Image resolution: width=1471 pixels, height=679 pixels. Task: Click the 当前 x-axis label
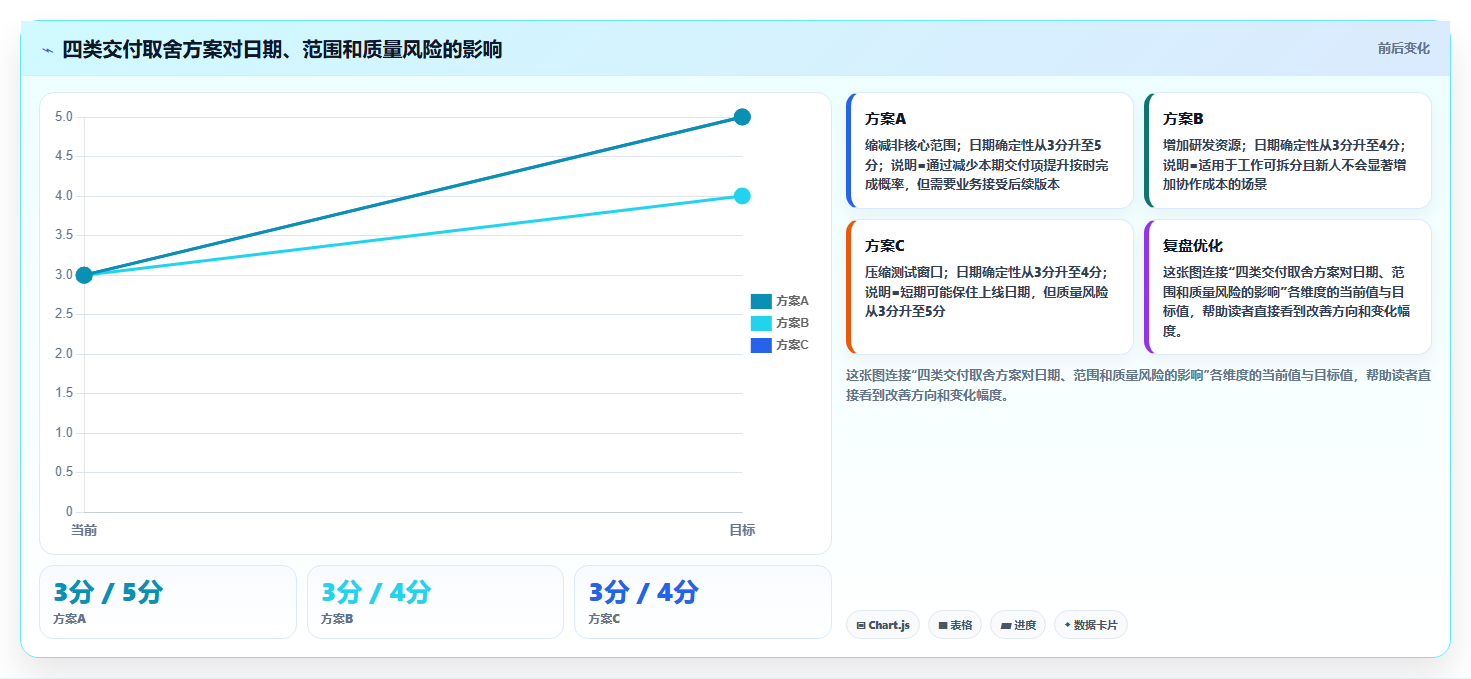(x=84, y=530)
